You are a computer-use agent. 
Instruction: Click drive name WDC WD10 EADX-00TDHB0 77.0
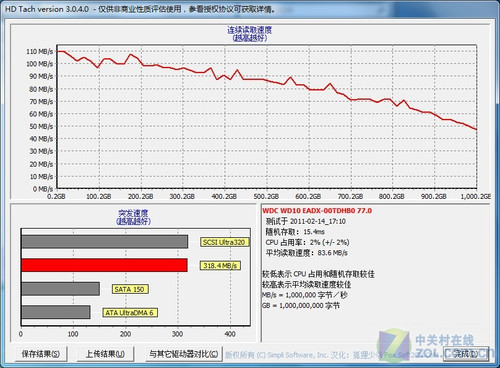click(x=317, y=211)
